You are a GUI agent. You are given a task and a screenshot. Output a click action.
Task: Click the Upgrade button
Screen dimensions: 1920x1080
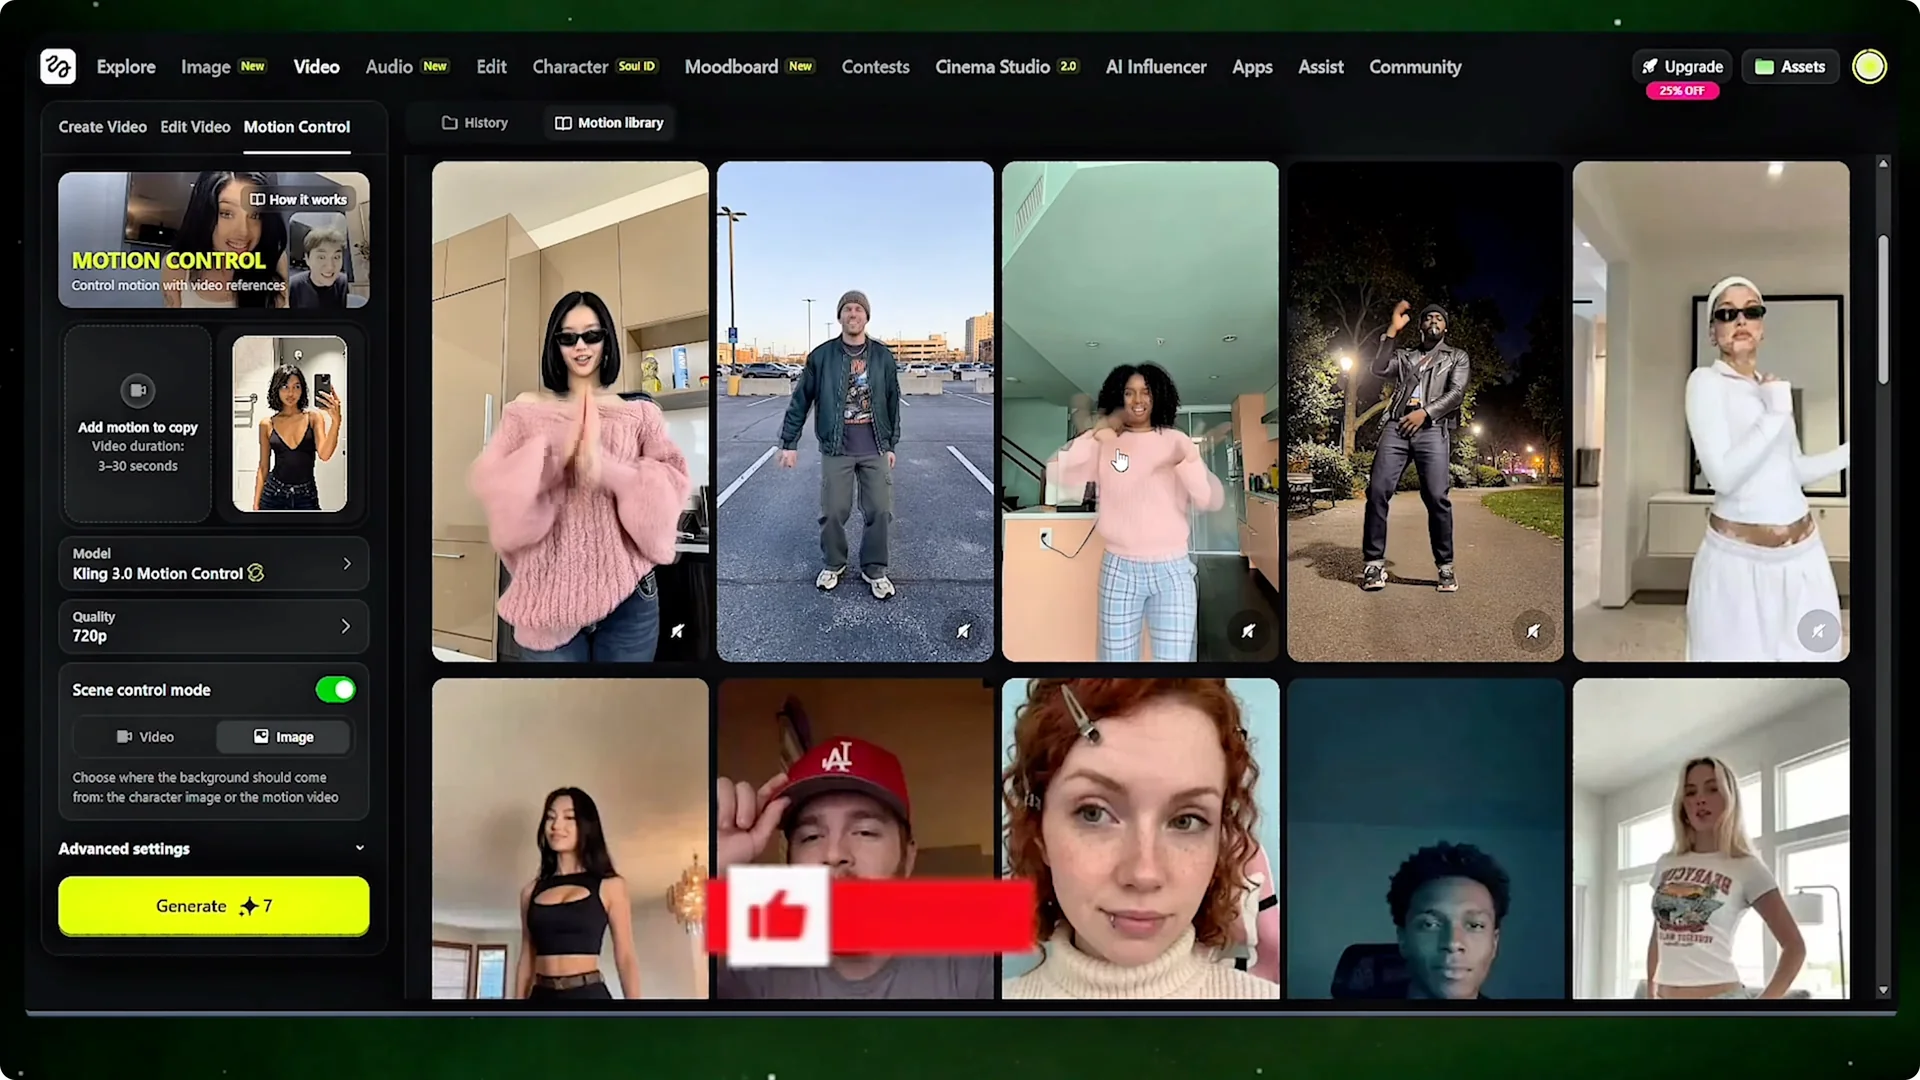click(x=1681, y=66)
